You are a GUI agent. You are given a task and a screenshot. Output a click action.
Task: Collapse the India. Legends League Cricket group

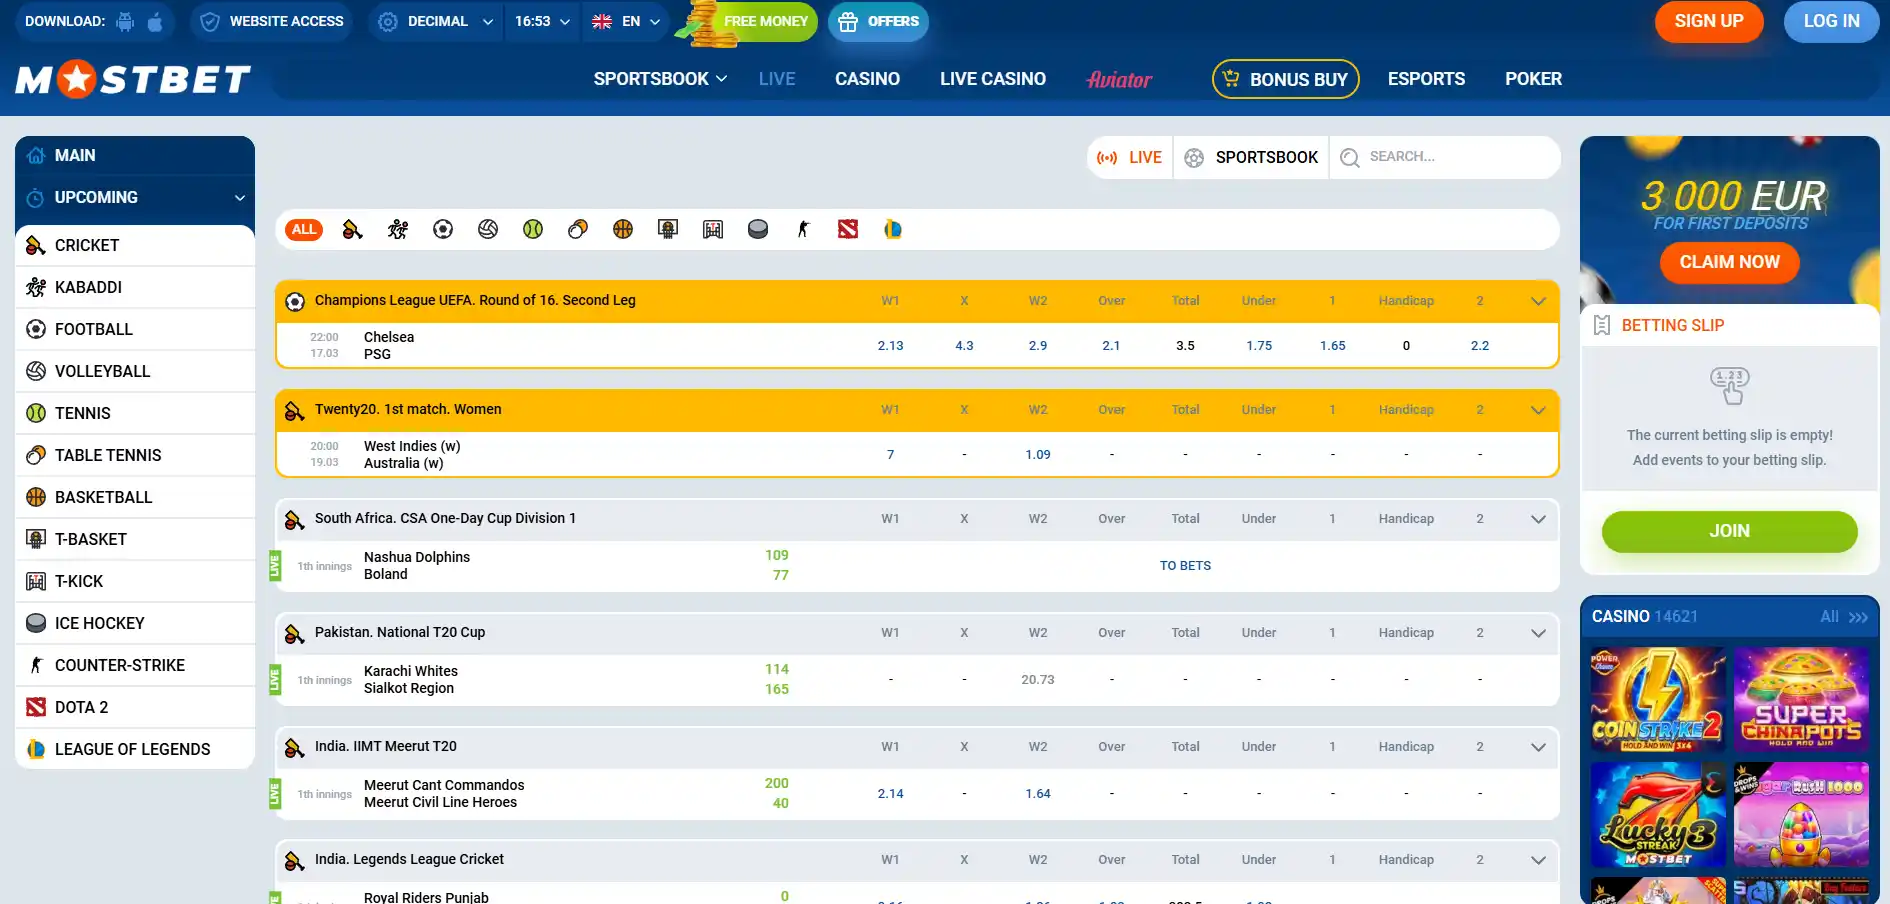click(1538, 860)
